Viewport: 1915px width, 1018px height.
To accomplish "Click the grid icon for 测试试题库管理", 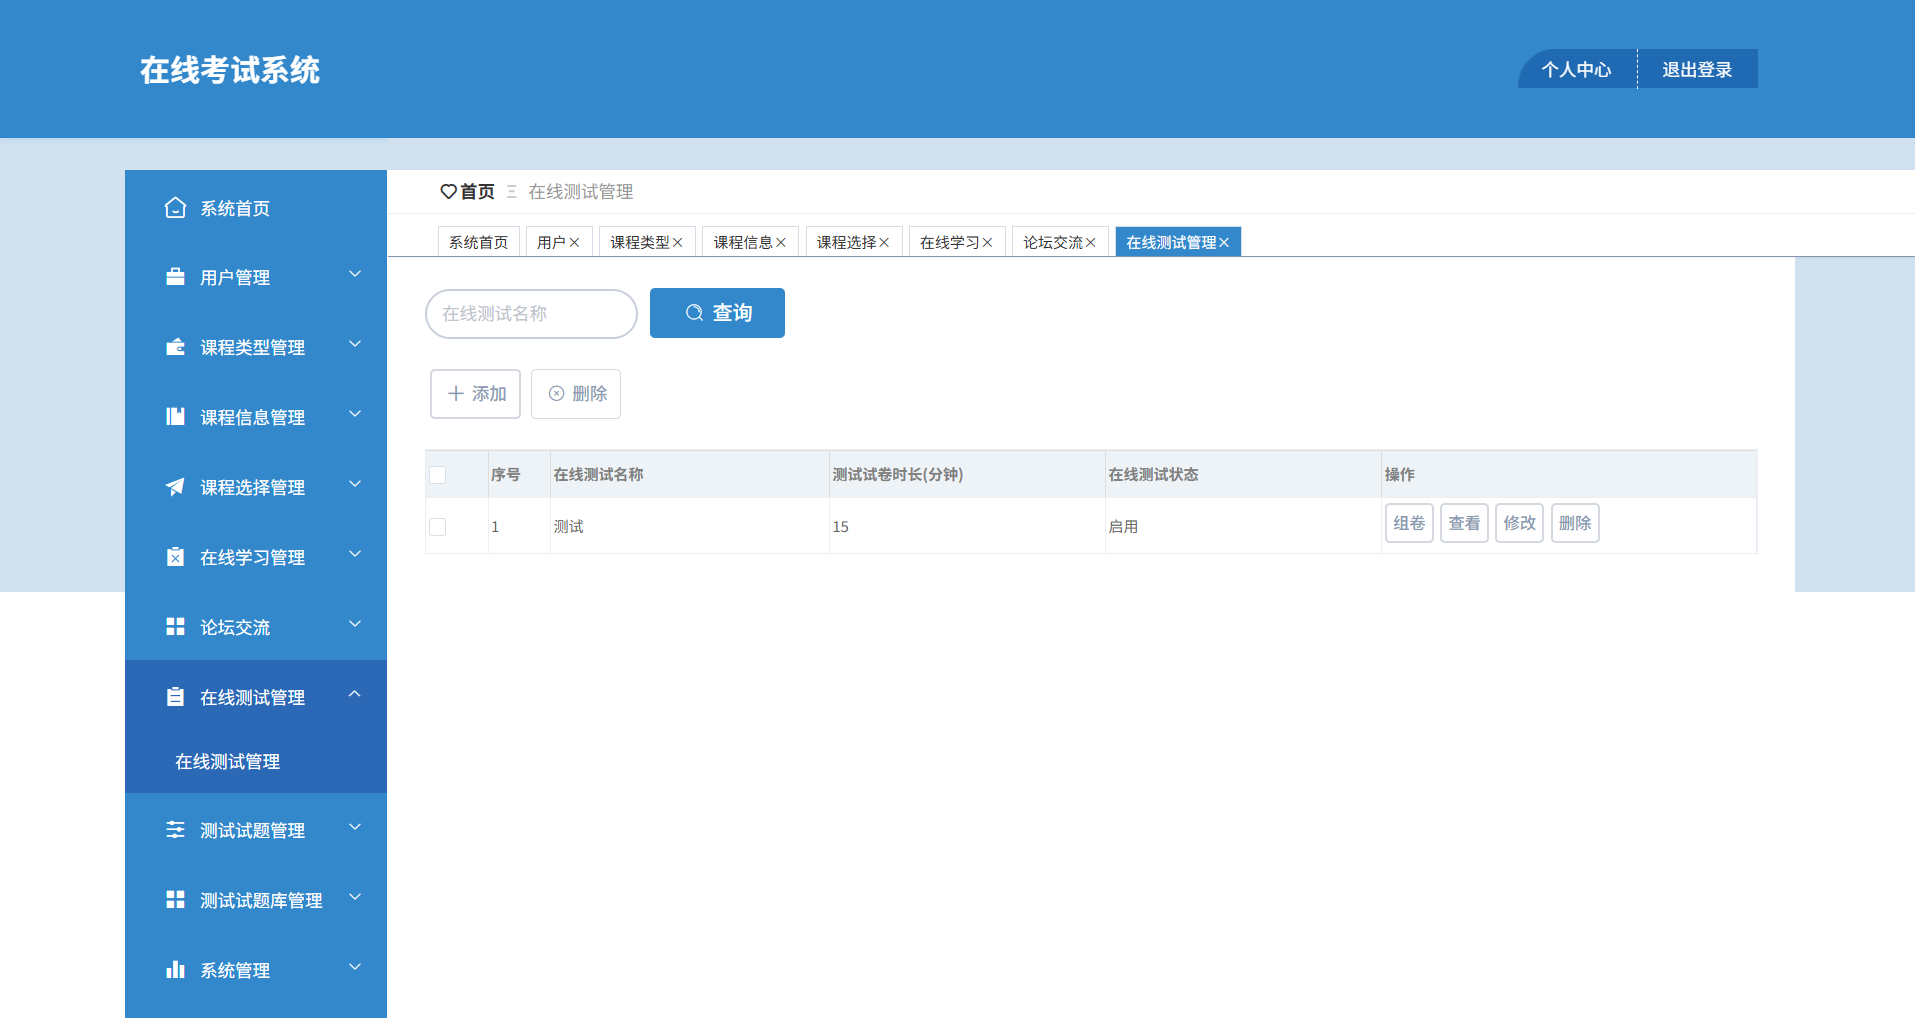I will [175, 900].
